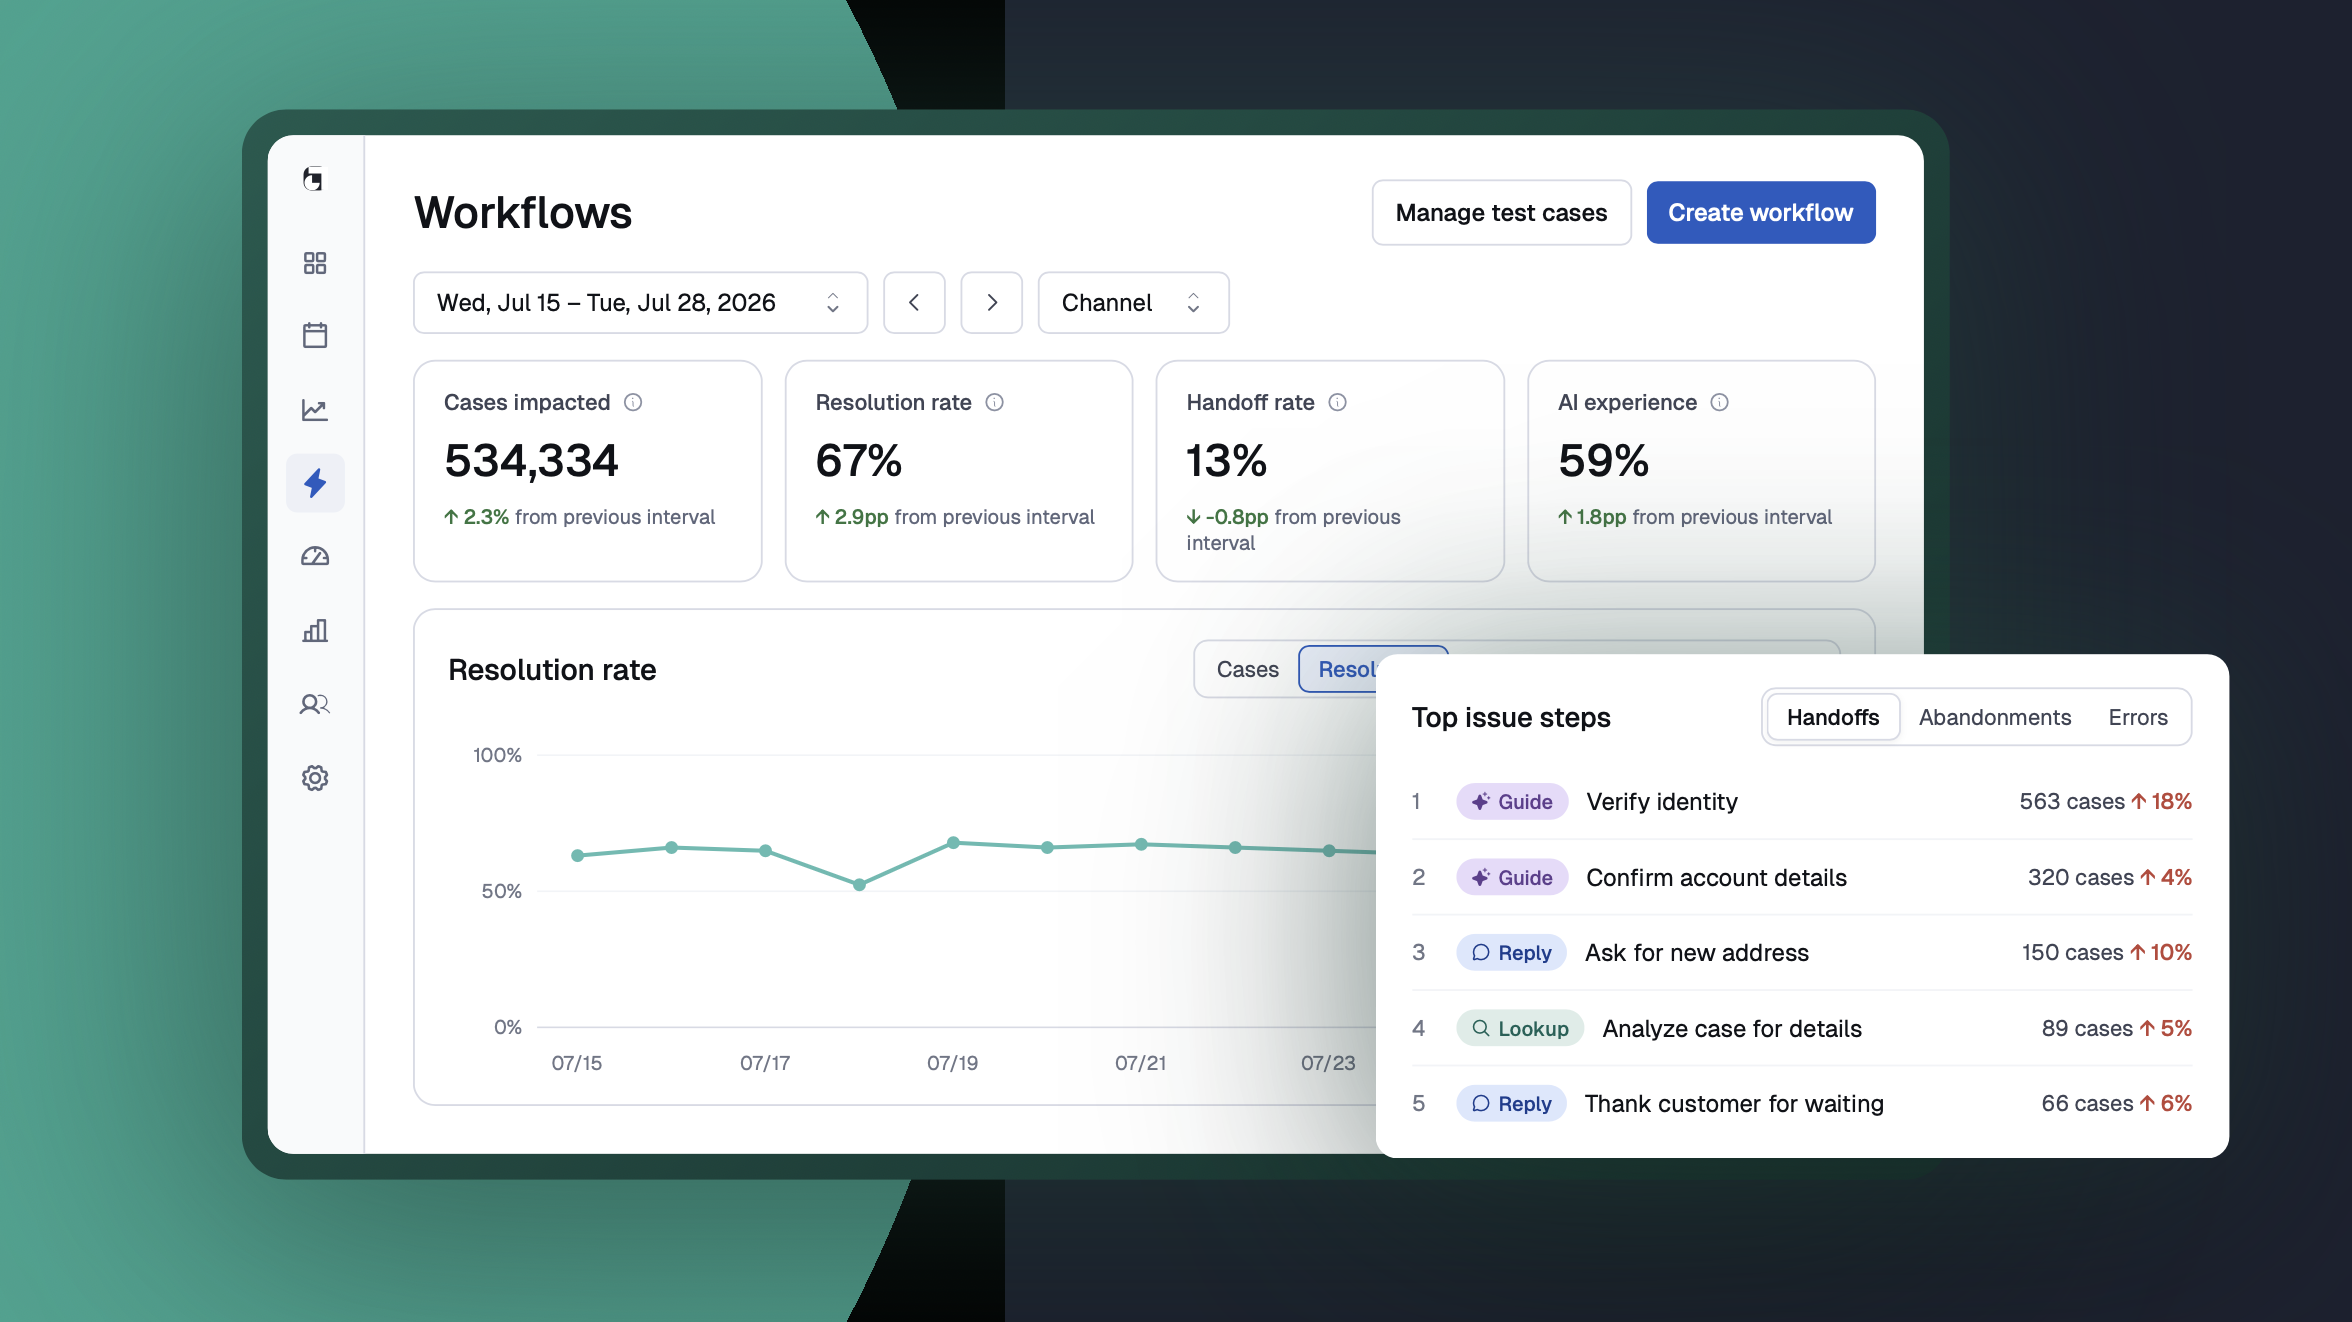Click info icon beside Handoff rate
This screenshot has height=1322, width=2352.
coord(1337,402)
